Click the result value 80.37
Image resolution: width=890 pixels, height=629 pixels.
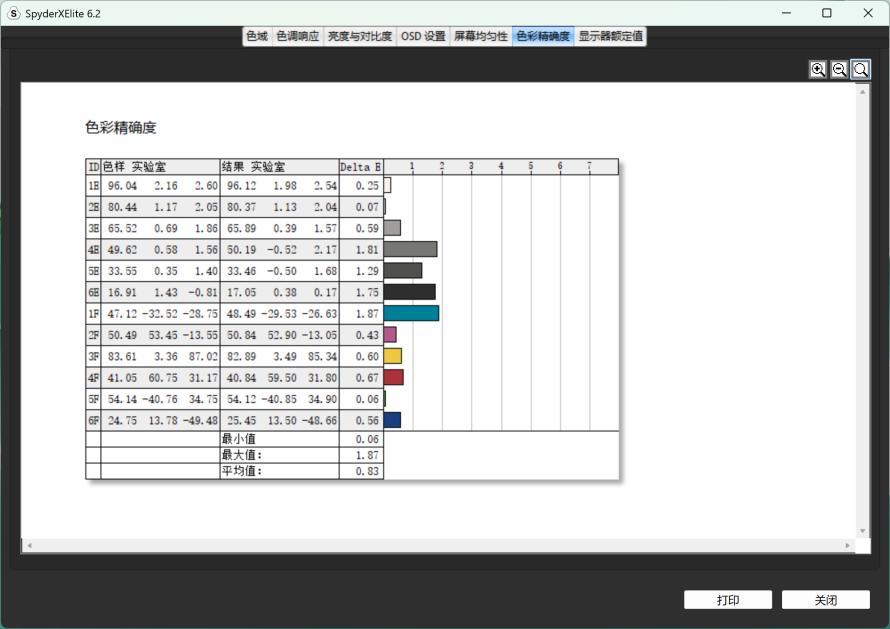point(241,207)
